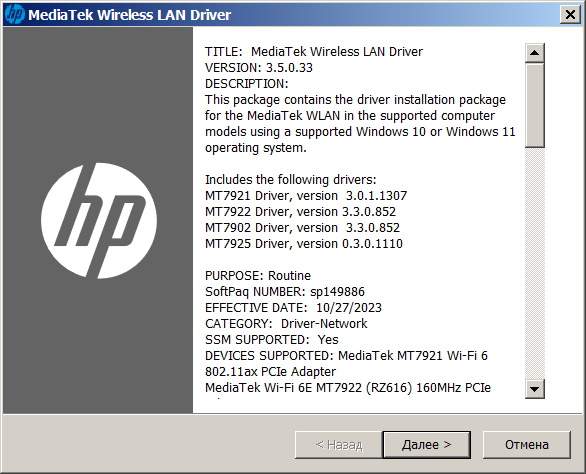Click 'MT7925 Driver, version 0.3.0.1110' line
Viewport: 586px width, 474px height.
pyautogui.click(x=304, y=244)
